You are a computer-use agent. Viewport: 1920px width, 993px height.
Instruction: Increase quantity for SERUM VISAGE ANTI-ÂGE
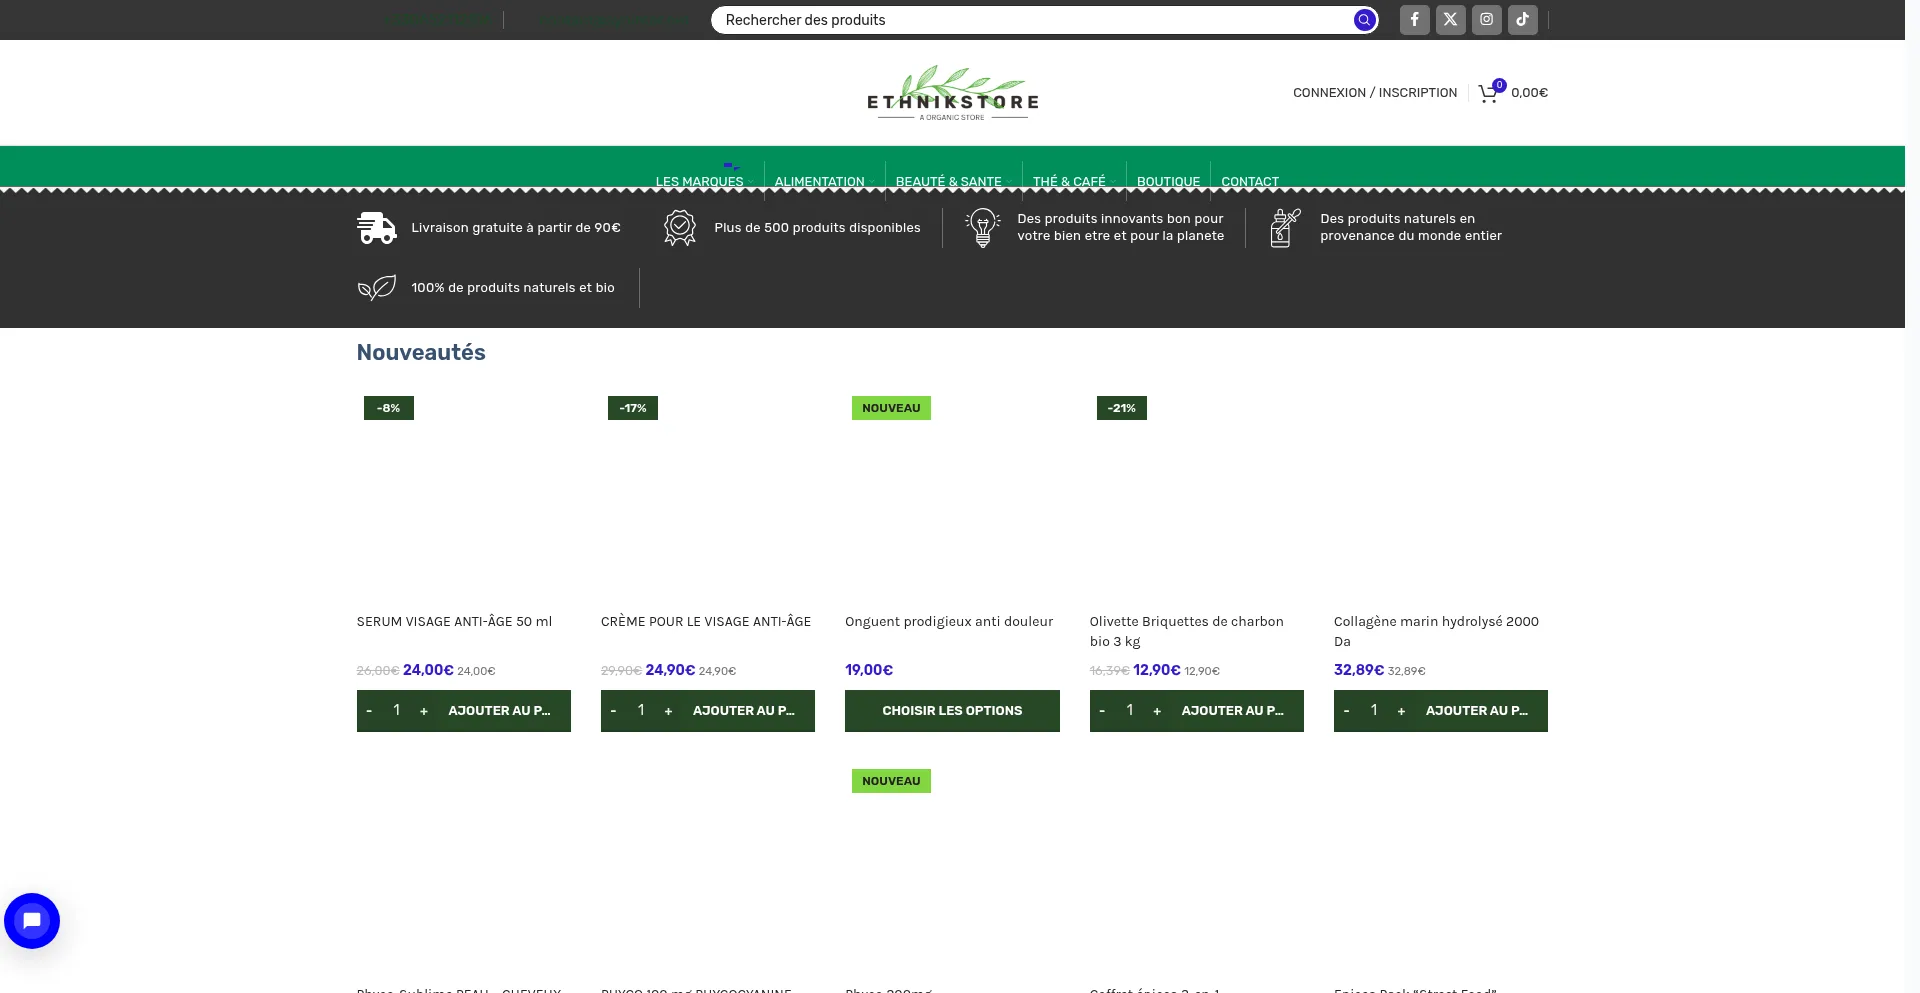pos(424,711)
